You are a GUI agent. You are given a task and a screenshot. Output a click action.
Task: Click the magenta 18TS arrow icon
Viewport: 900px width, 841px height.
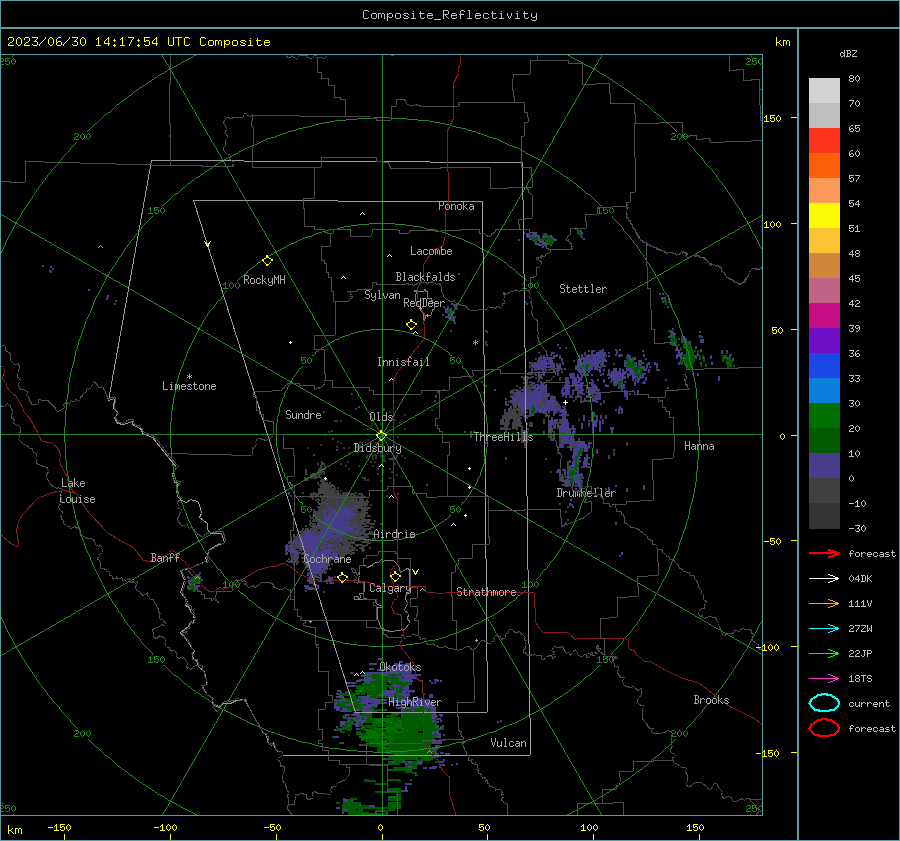pyautogui.click(x=824, y=679)
